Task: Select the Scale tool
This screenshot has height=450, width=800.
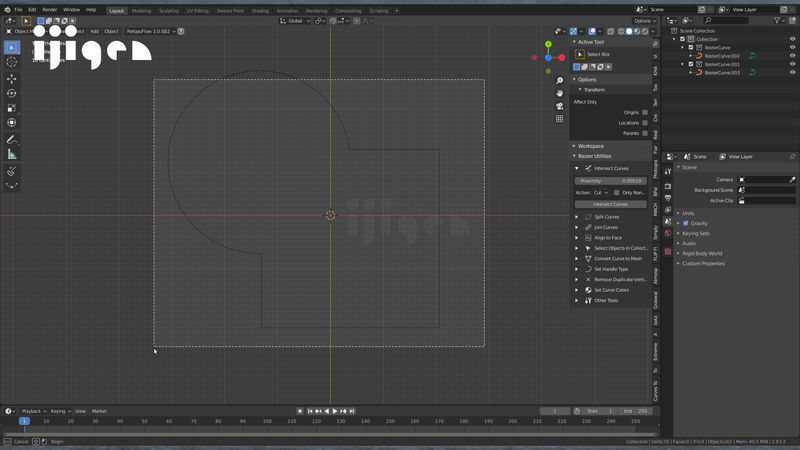Action: [12, 108]
